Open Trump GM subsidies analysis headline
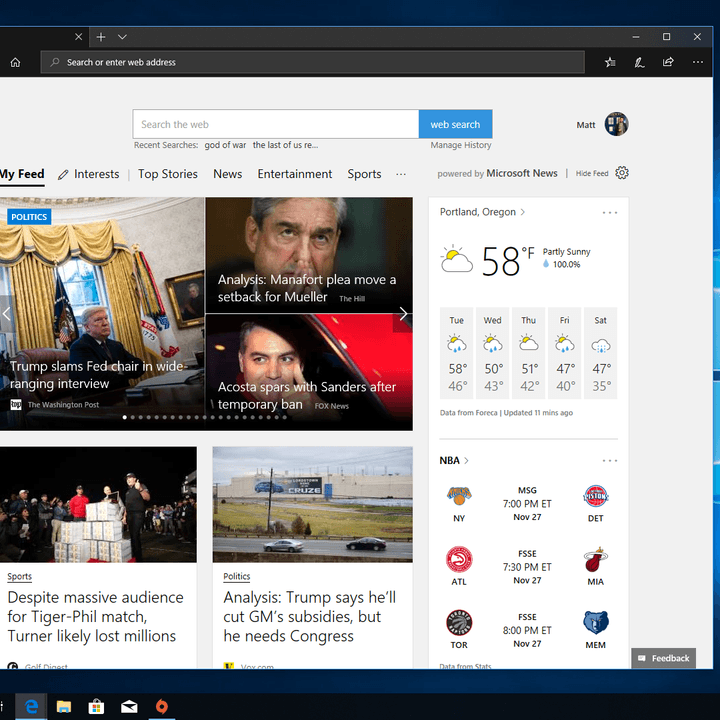Screen dimensions: 720x720 click(x=309, y=617)
